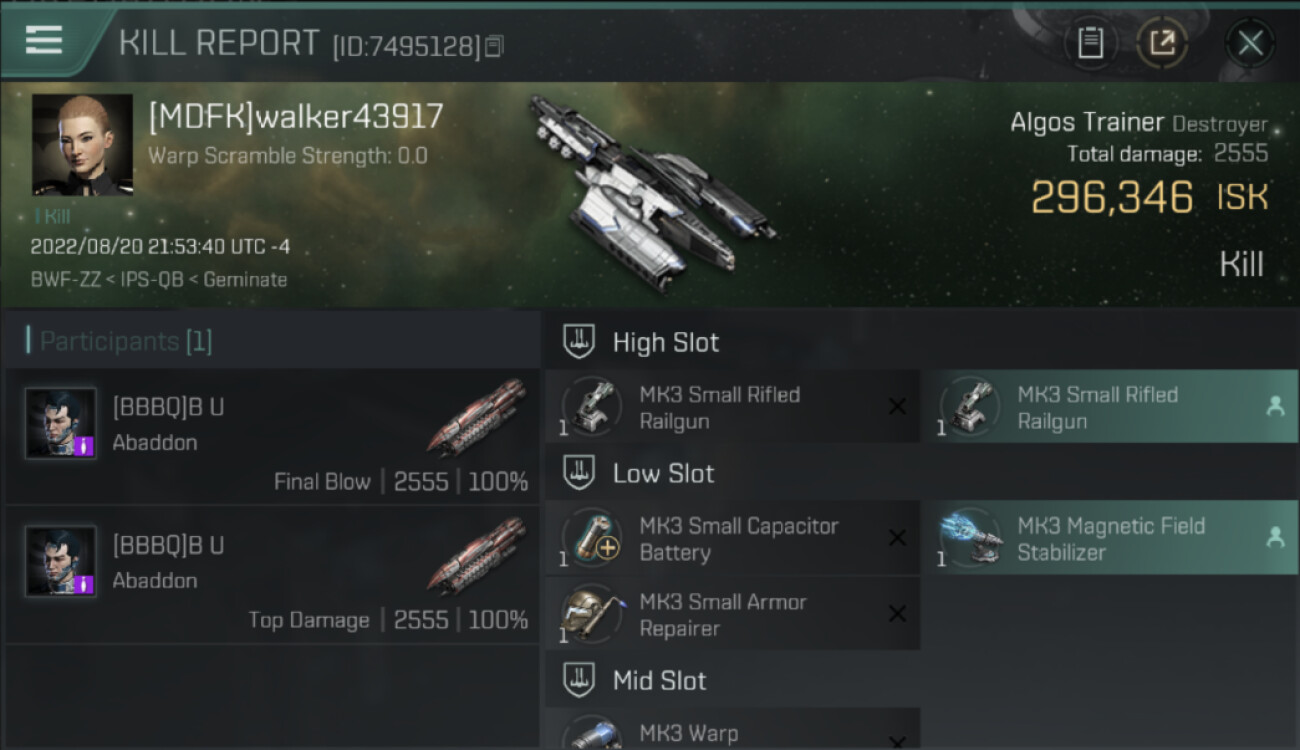Share kill report via export icon
Image resolution: width=1300 pixels, height=750 pixels.
[1162, 43]
